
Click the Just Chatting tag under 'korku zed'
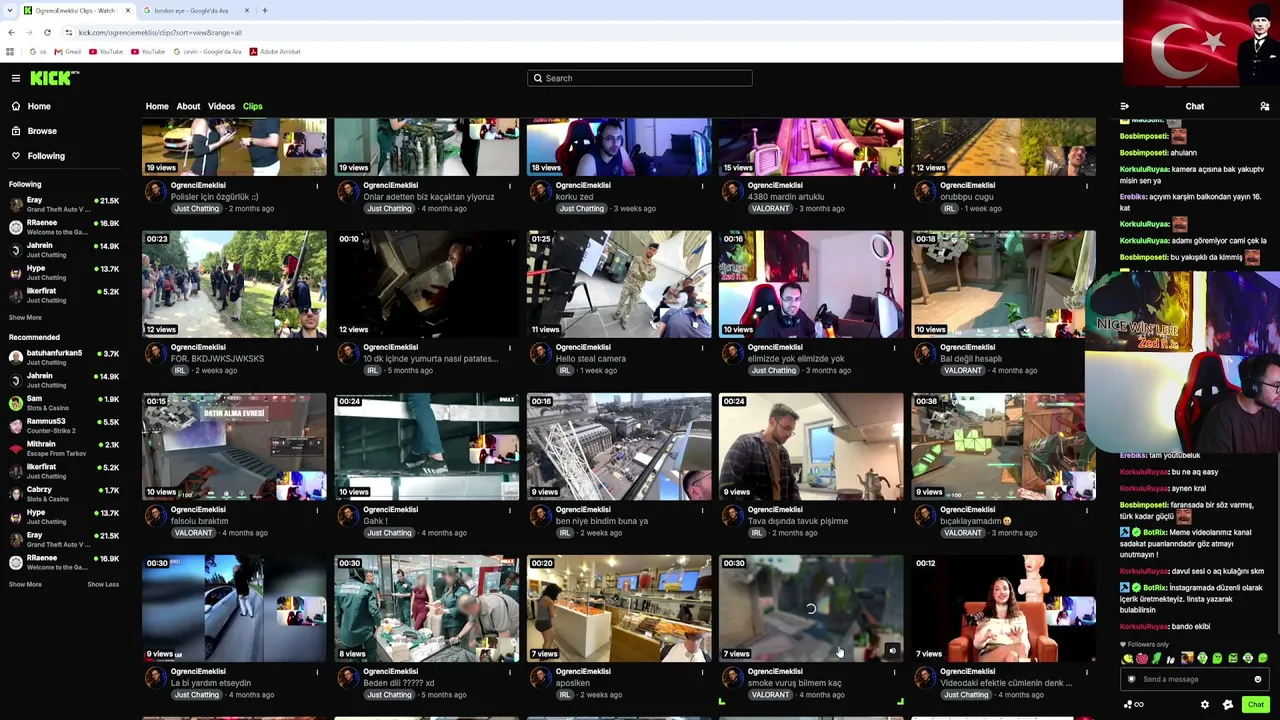581,209
